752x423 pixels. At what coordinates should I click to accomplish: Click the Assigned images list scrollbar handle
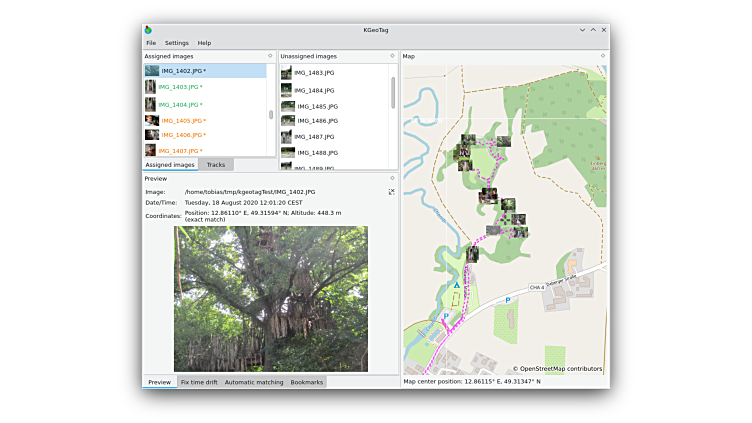(x=271, y=114)
